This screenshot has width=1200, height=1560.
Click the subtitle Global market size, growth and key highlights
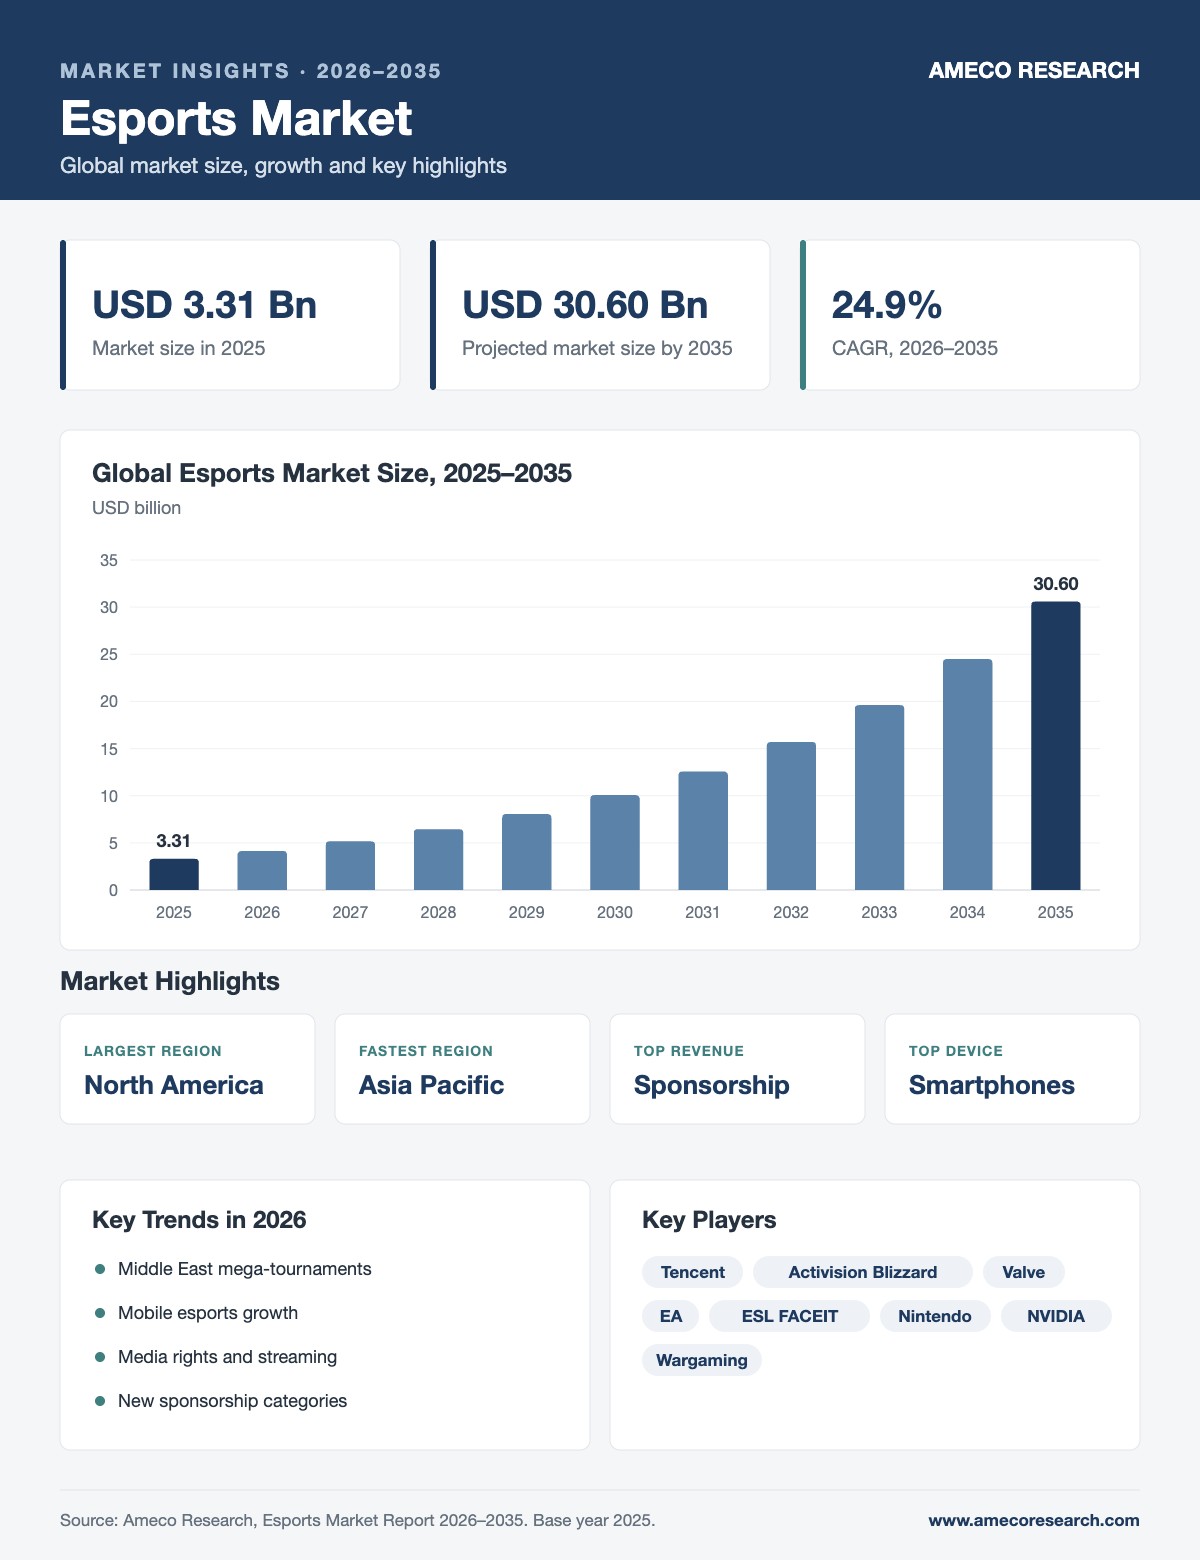(283, 165)
